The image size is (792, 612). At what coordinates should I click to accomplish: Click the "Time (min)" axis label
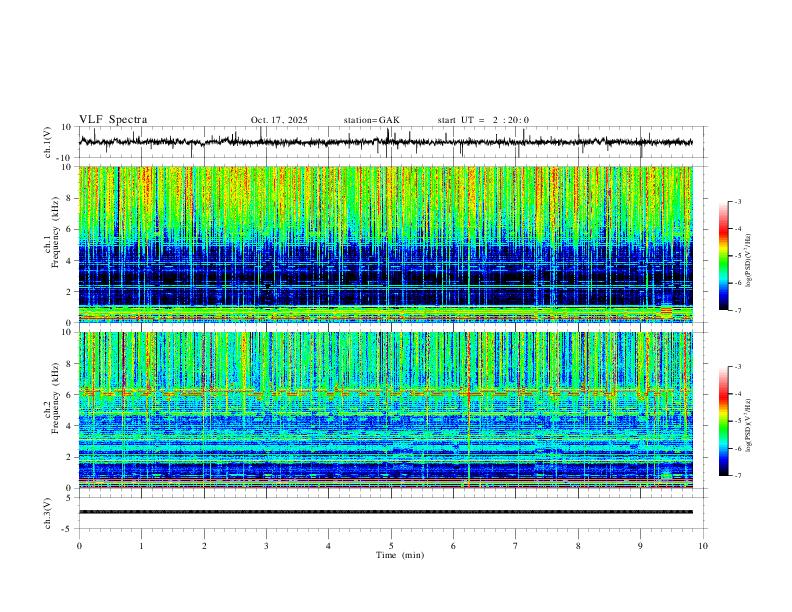click(400, 555)
